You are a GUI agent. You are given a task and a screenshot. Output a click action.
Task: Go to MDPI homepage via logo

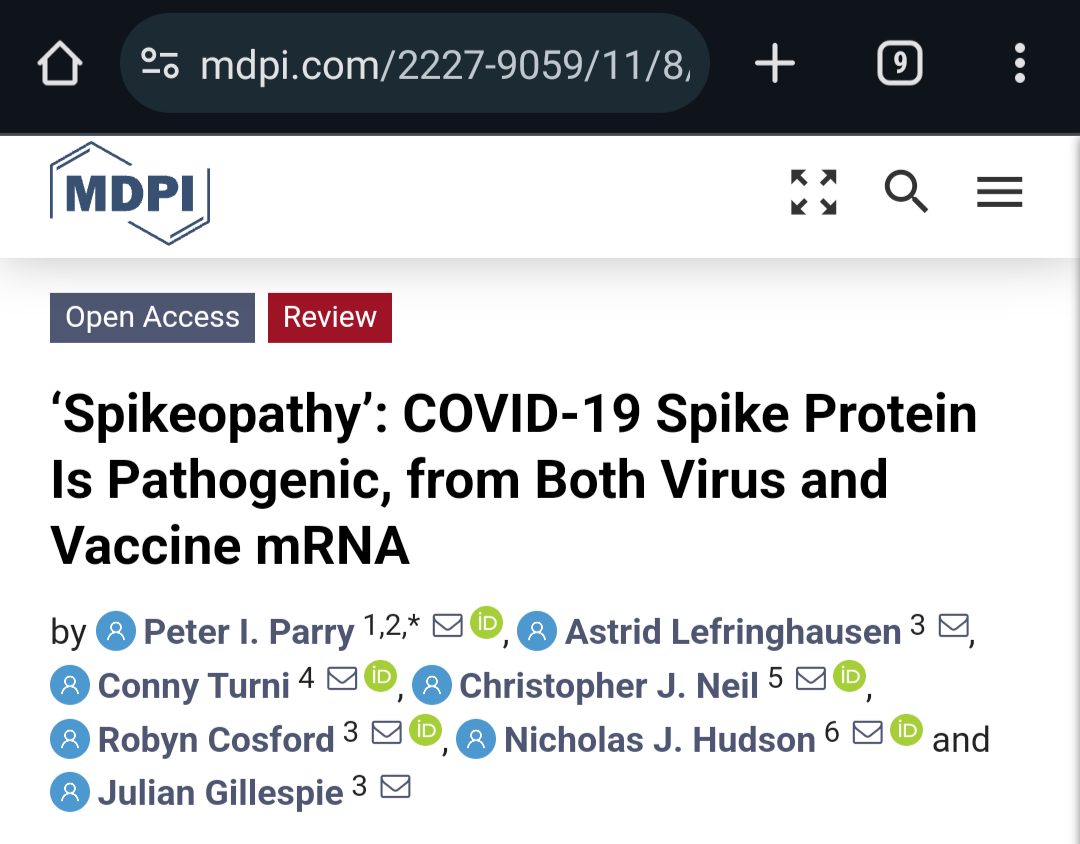click(x=130, y=193)
